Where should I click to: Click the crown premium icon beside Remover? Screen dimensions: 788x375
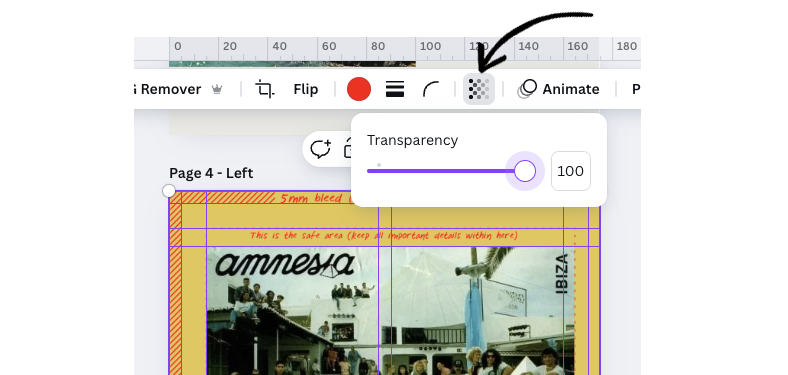click(x=217, y=89)
